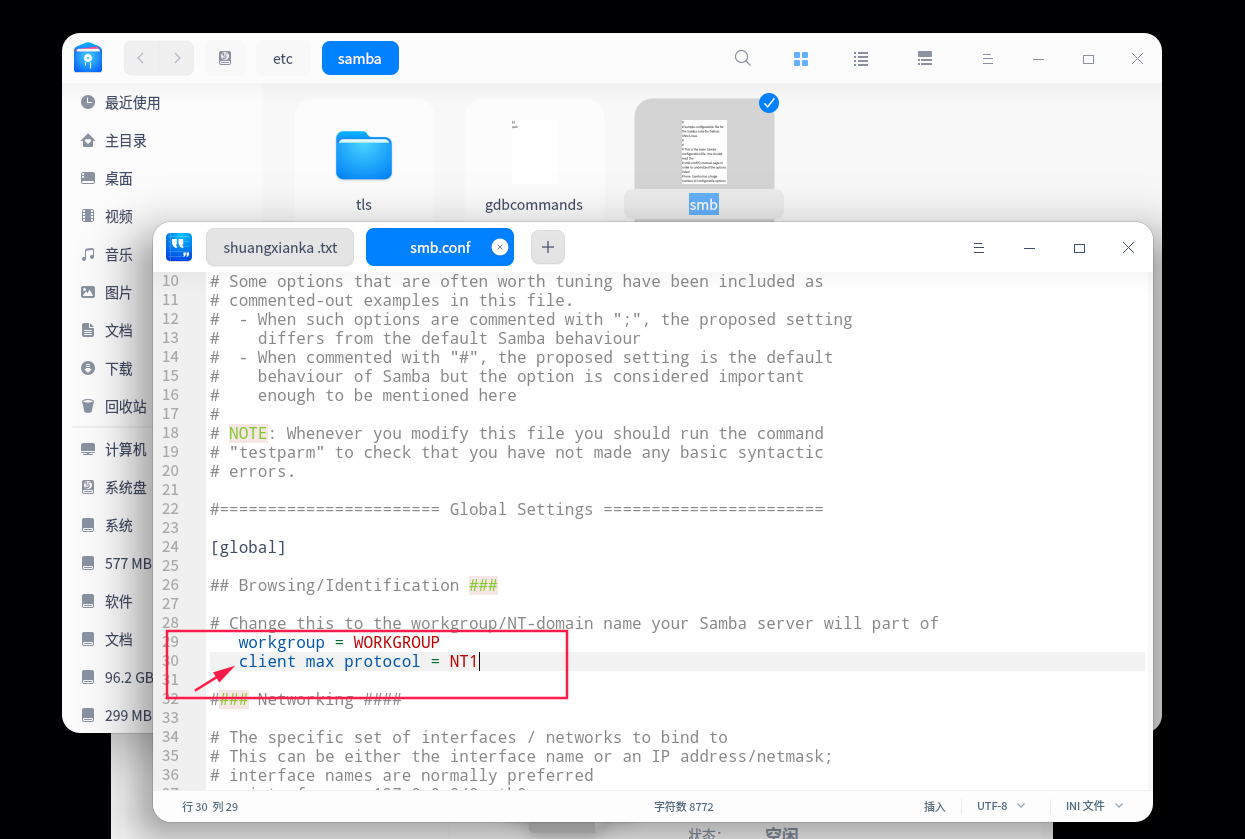Open the INI 文件 syntax dropdown
1245x839 pixels.
1095,806
